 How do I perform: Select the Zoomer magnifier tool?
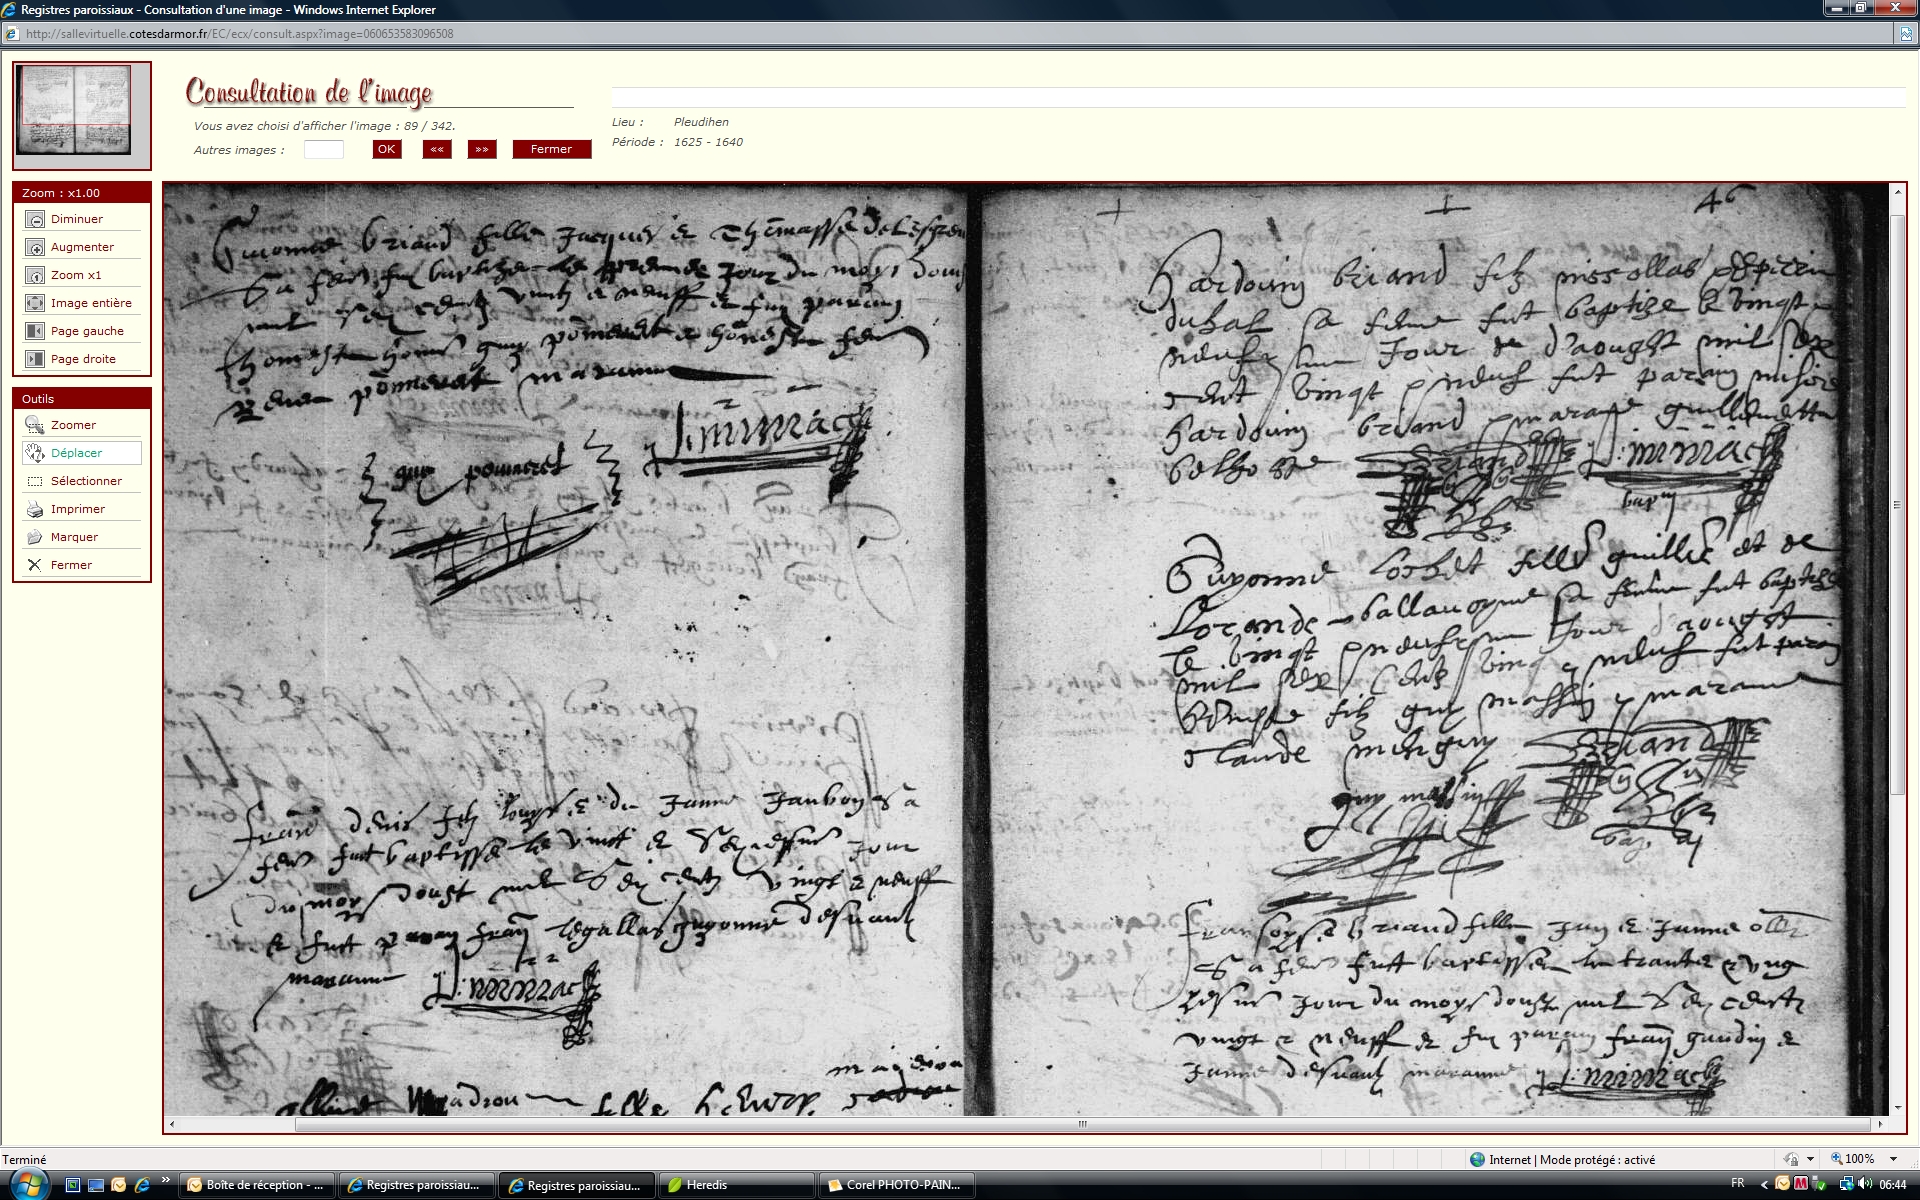(x=35, y=425)
